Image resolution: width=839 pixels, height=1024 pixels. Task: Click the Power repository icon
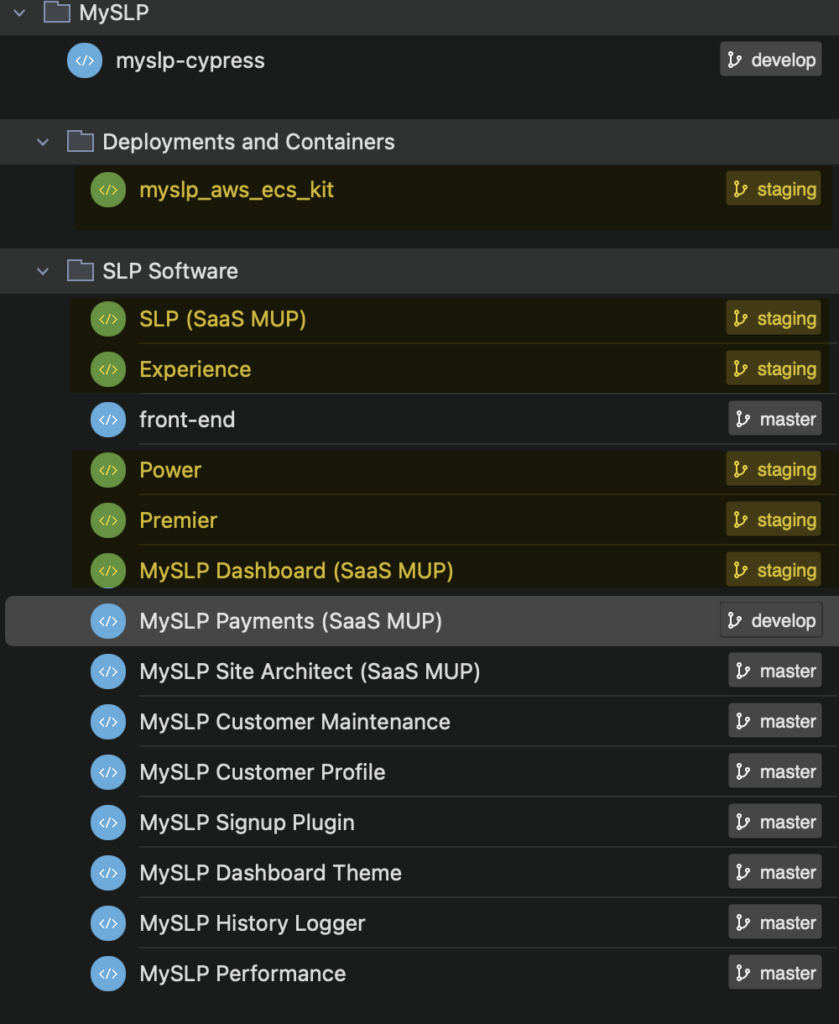[108, 470]
